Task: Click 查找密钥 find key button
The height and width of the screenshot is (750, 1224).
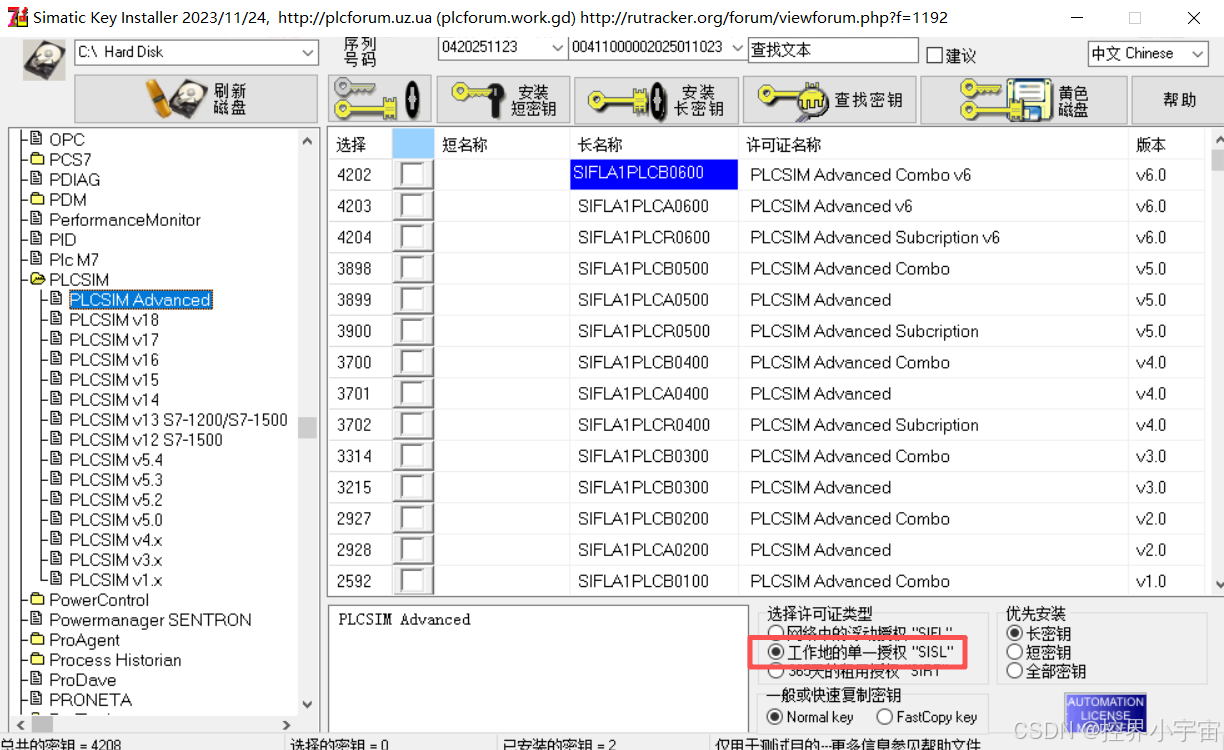Action: pos(830,99)
